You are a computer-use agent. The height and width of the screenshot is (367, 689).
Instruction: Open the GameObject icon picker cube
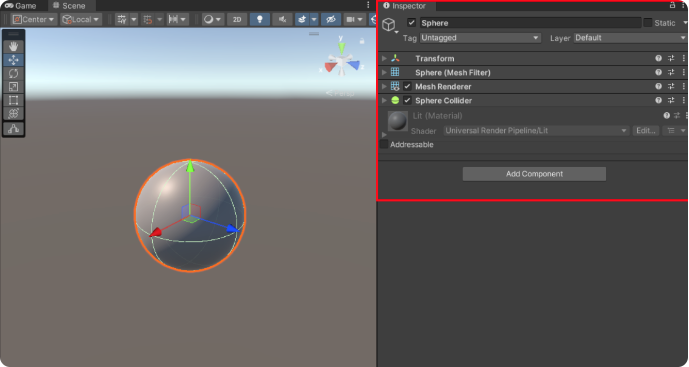click(x=389, y=24)
